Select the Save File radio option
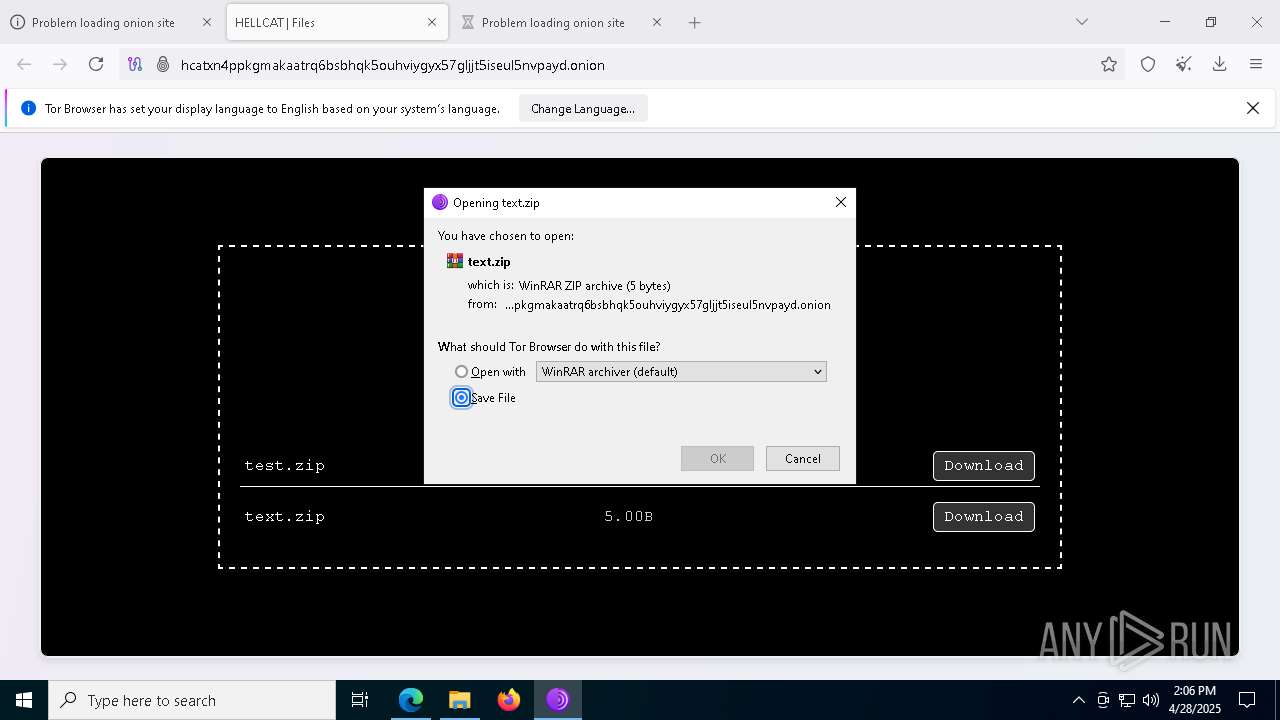Image resolution: width=1280 pixels, height=720 pixels. [461, 398]
